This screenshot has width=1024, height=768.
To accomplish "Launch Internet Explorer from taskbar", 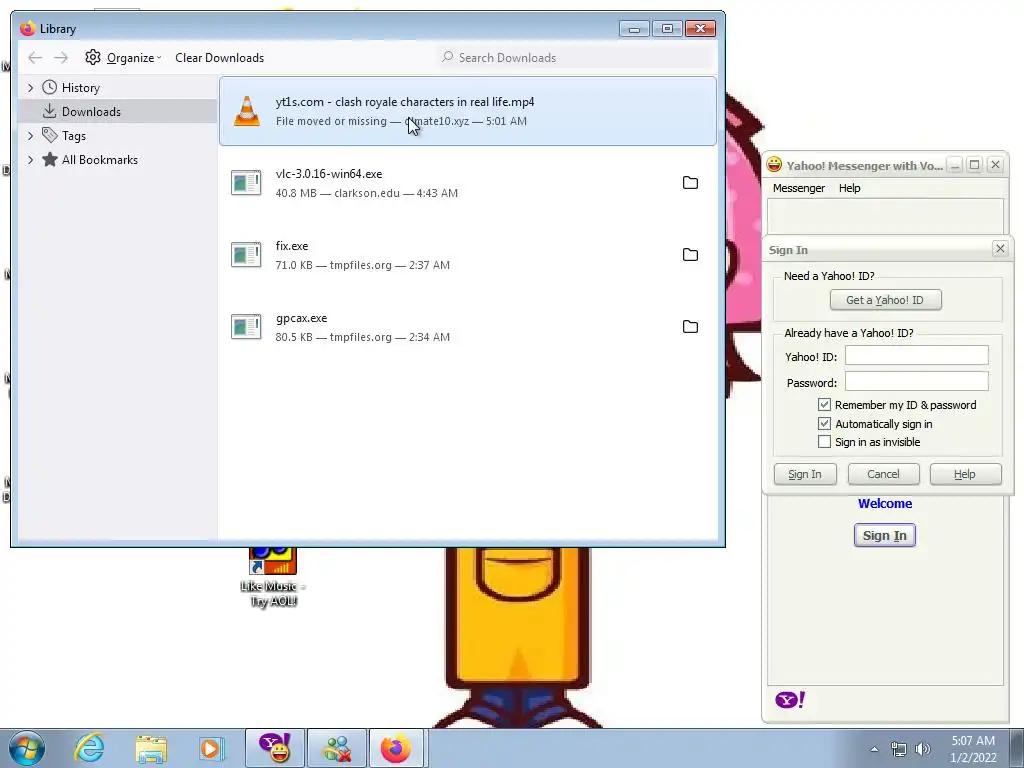I will pyautogui.click(x=89, y=748).
